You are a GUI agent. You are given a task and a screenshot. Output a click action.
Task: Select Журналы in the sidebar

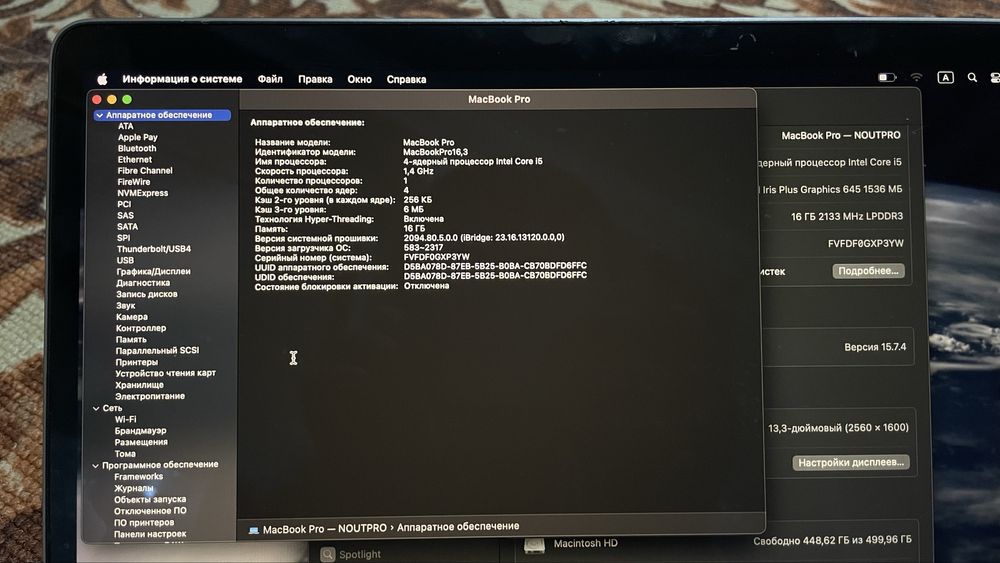[134, 488]
